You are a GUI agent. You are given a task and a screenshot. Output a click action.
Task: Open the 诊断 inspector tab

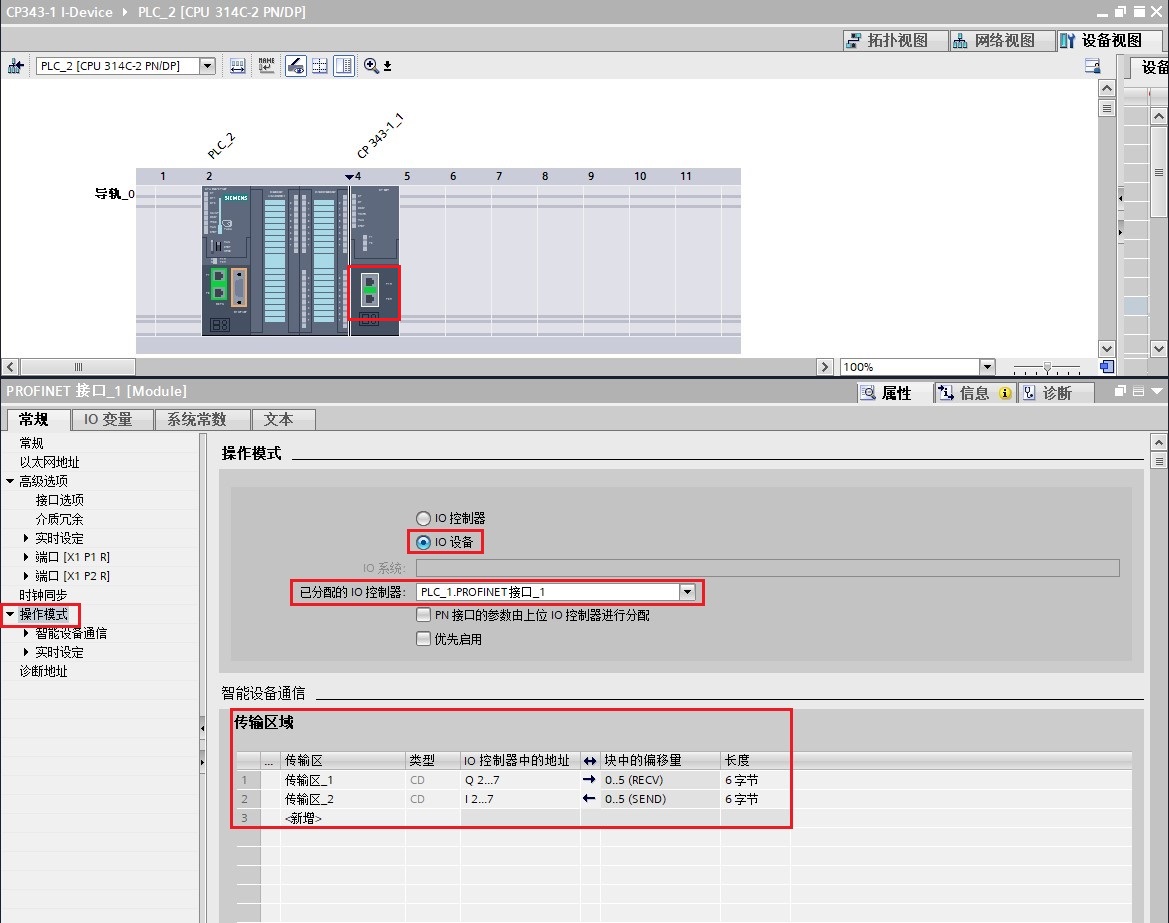pyautogui.click(x=1056, y=392)
